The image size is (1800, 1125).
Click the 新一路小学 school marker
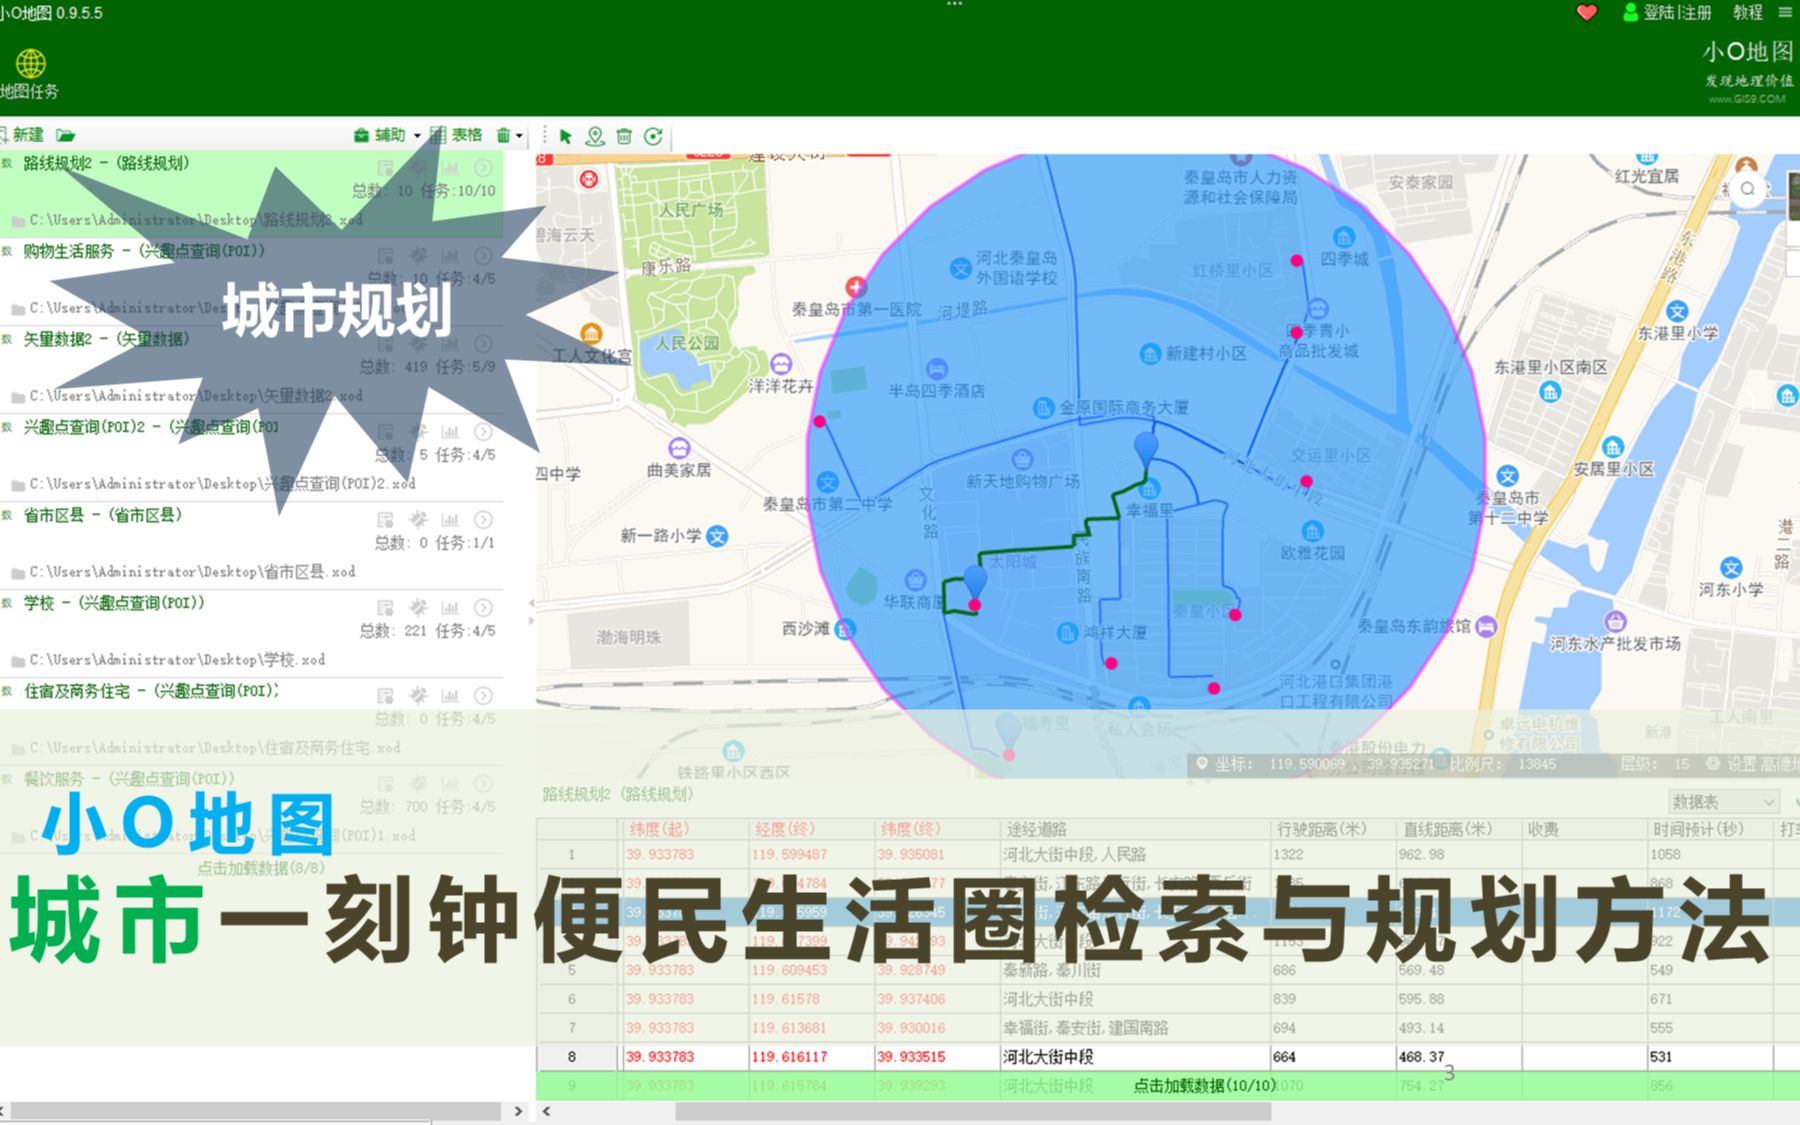pyautogui.click(x=717, y=536)
